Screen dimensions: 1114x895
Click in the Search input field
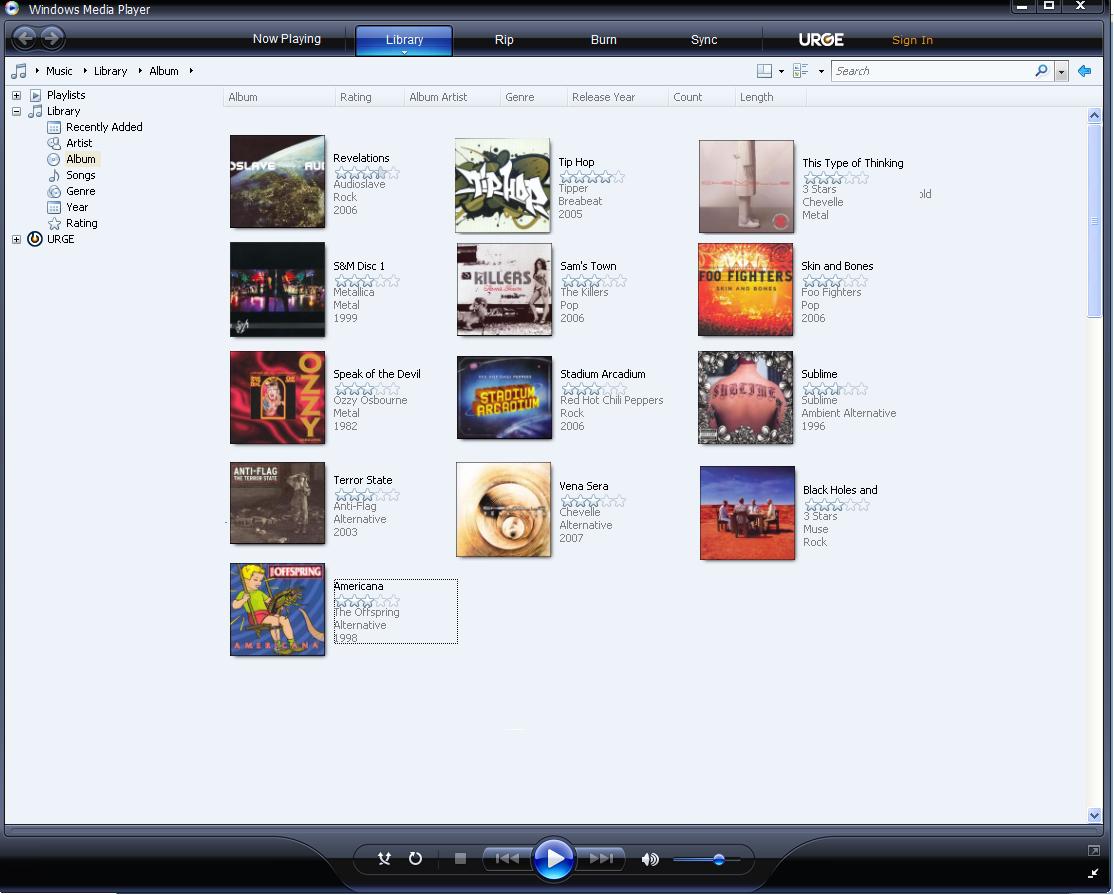point(933,71)
